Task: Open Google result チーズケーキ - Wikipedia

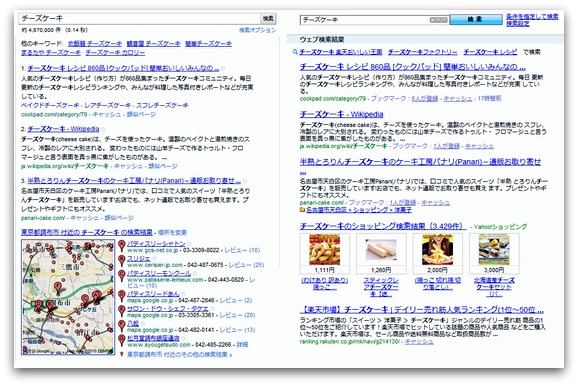Action: [x=63, y=129]
